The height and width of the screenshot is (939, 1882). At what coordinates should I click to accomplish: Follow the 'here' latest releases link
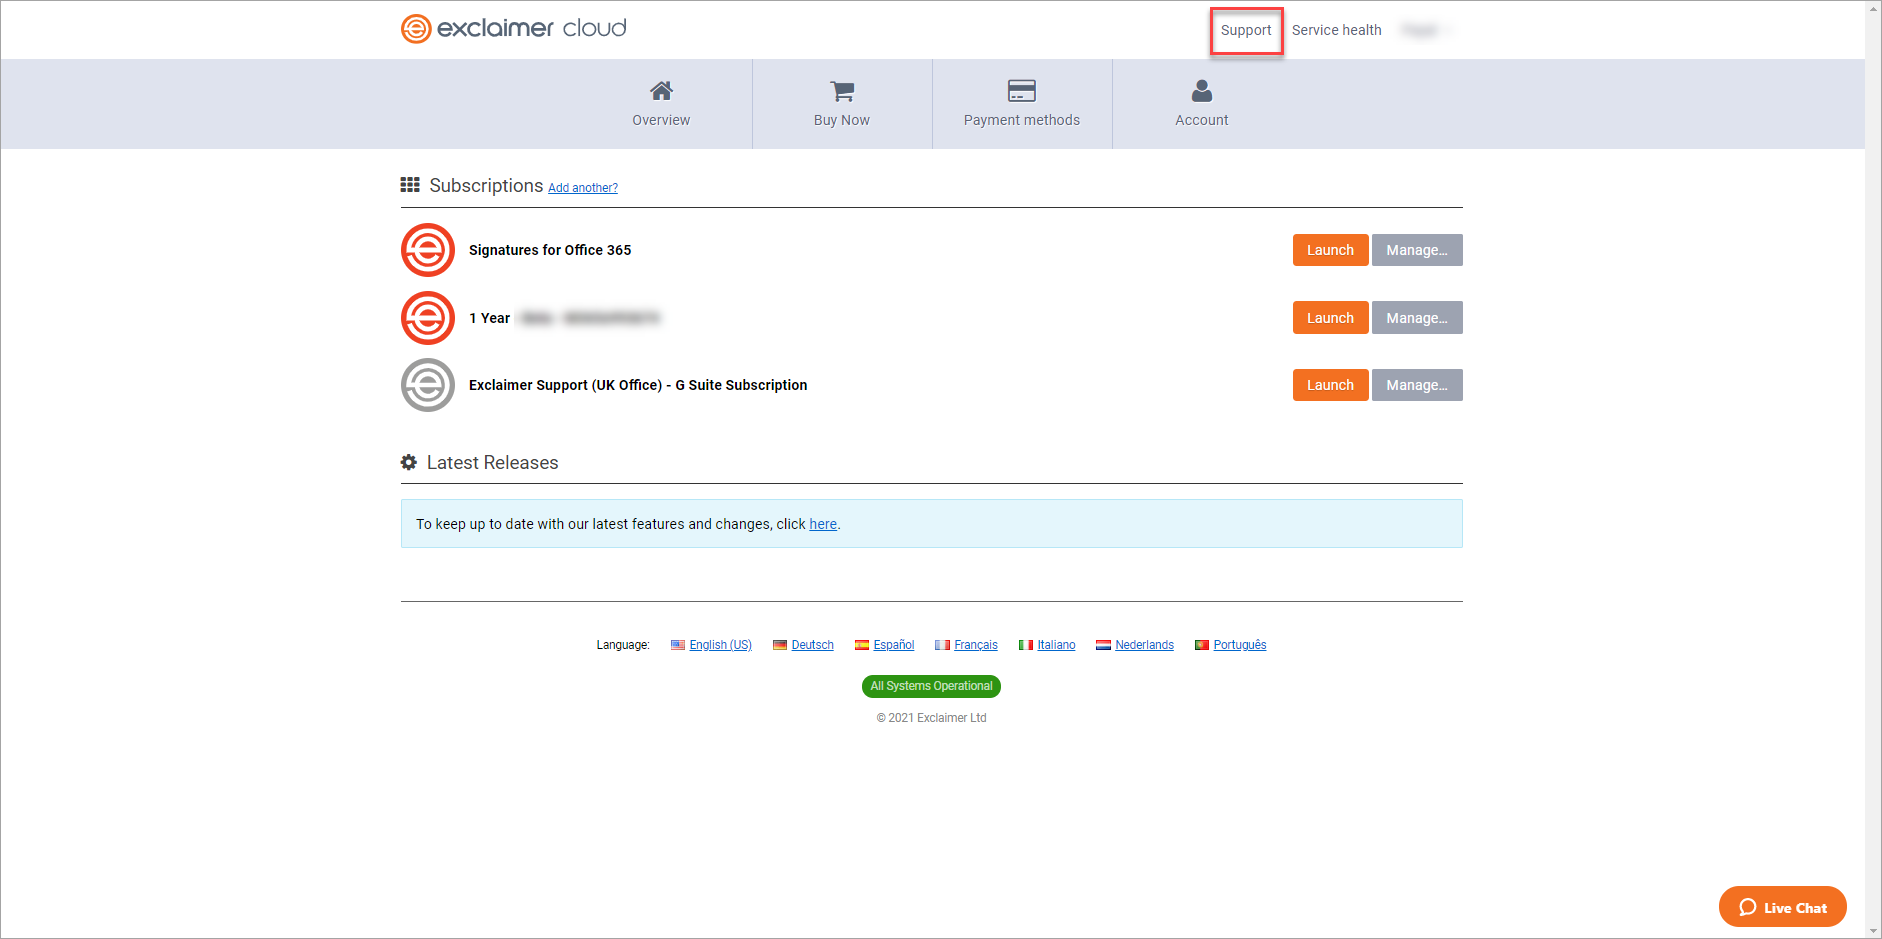823,524
